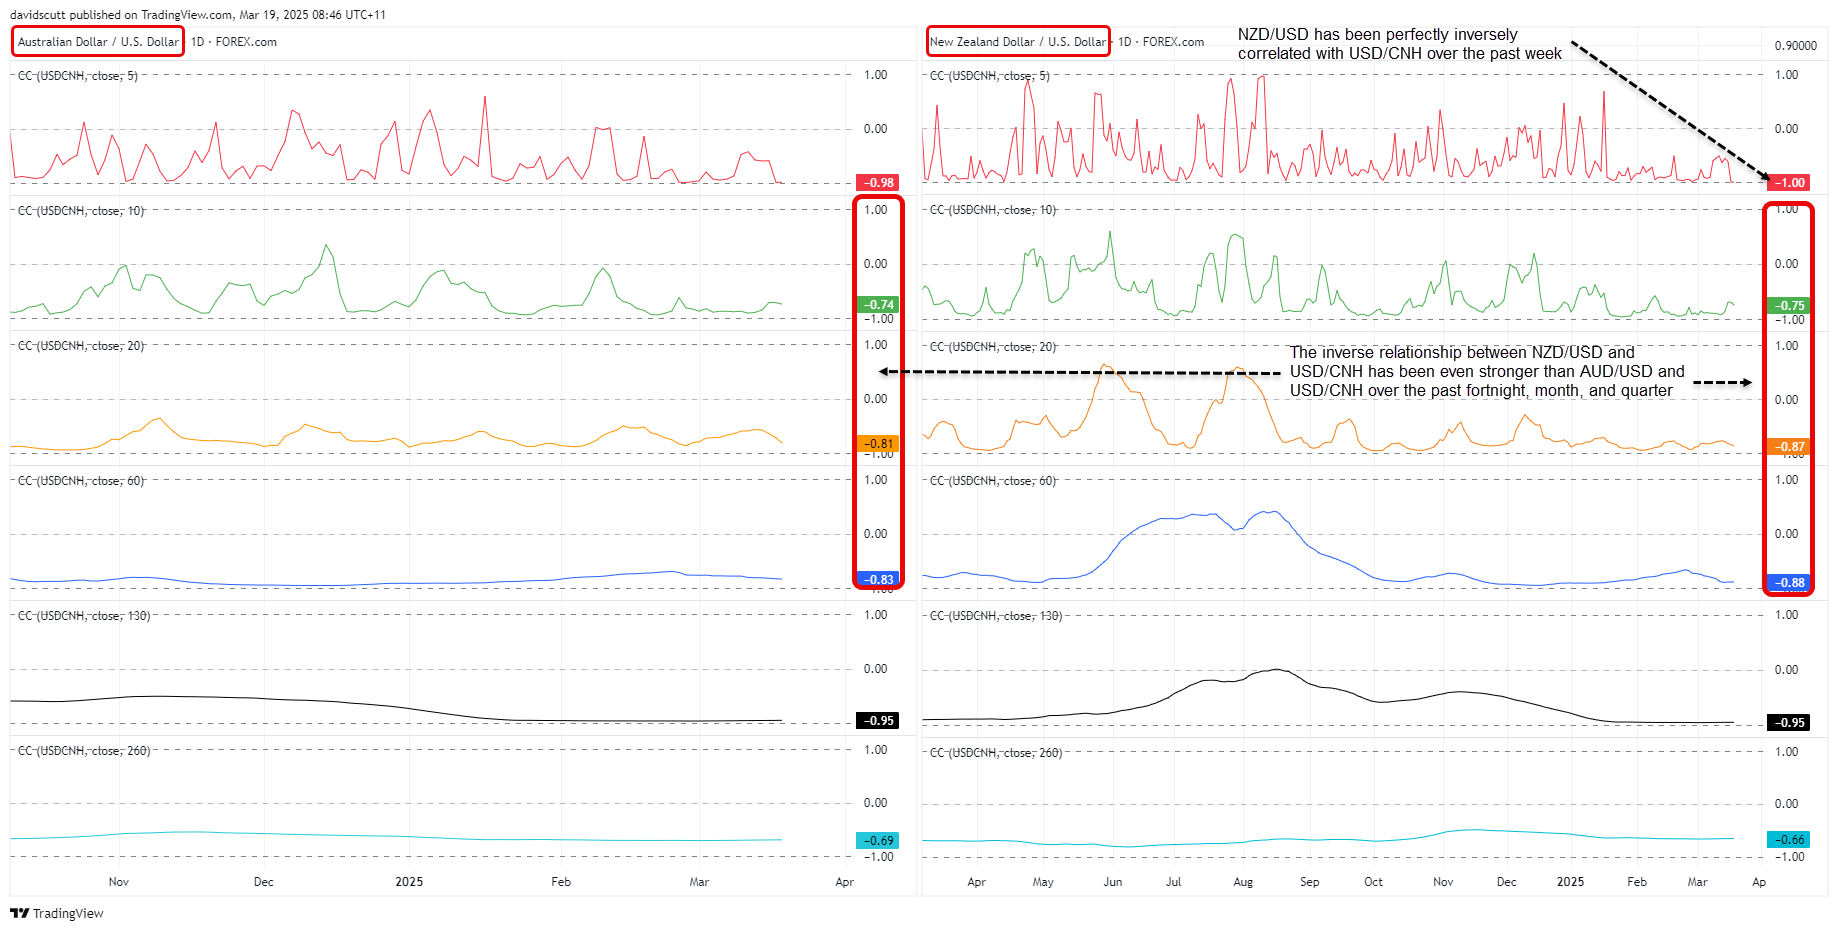Click the AUD/USD chart's "1D · FOREX.com" label
Image resolution: width=1838 pixels, height=931 pixels.
(234, 42)
